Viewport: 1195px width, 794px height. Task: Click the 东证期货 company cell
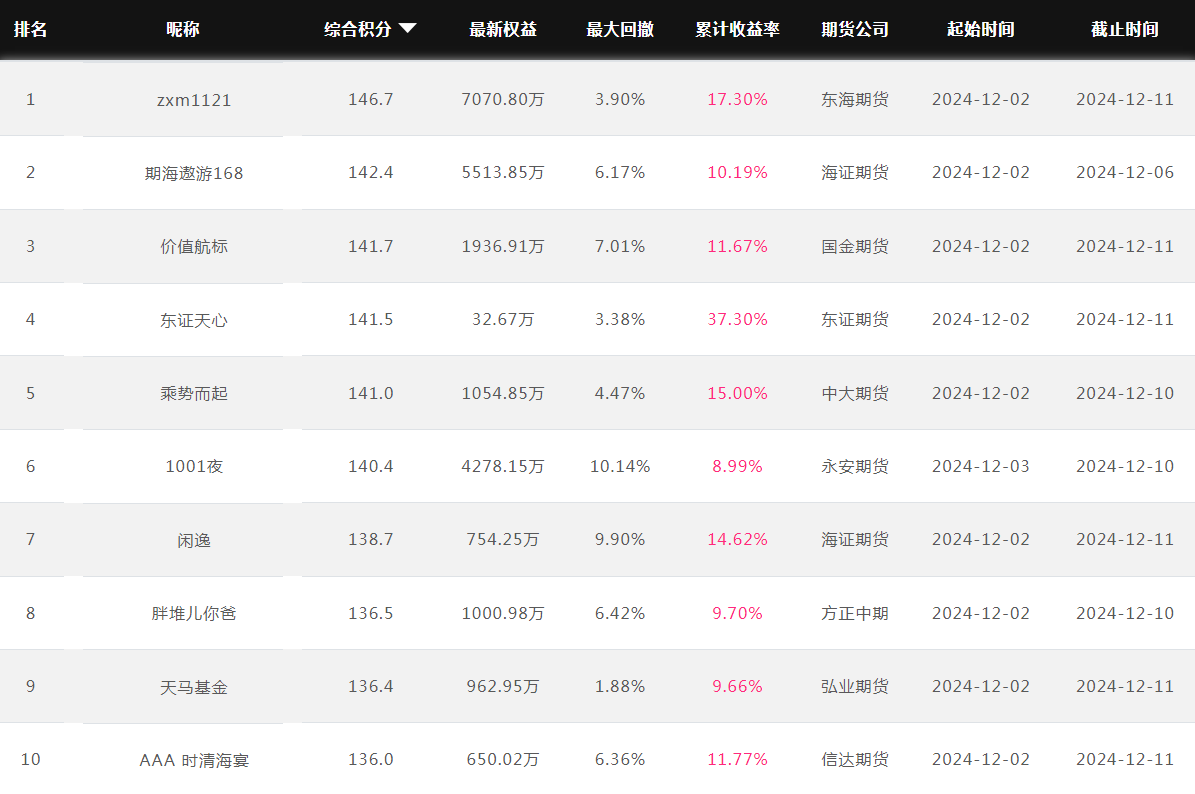coord(854,319)
